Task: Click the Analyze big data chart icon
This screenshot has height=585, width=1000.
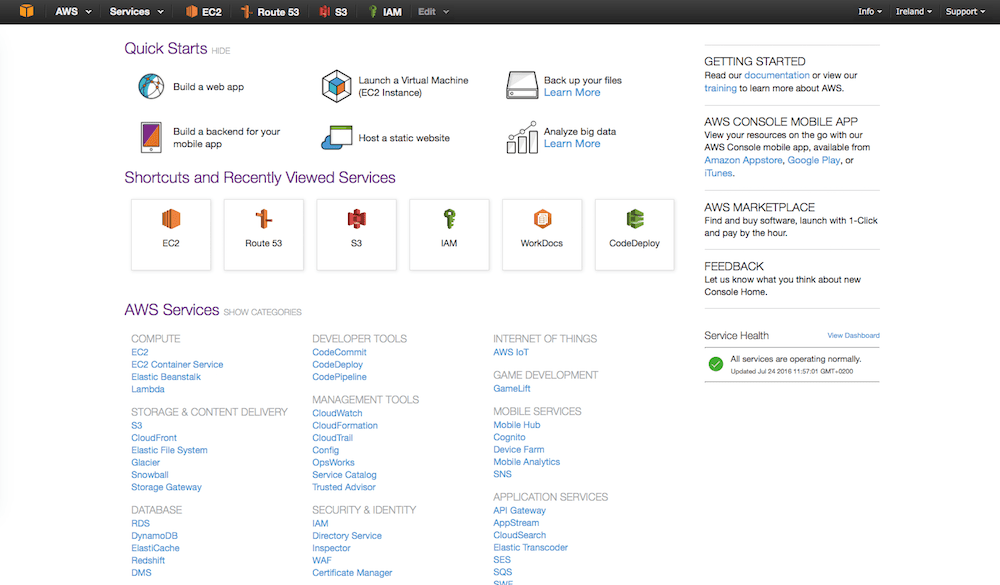Action: click(x=522, y=137)
